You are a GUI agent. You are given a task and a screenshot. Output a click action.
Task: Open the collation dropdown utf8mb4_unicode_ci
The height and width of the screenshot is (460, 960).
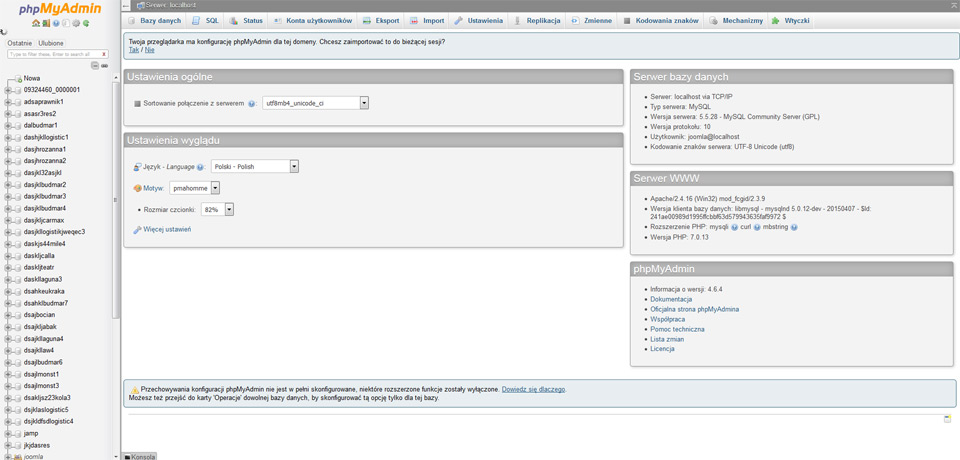pyautogui.click(x=315, y=104)
